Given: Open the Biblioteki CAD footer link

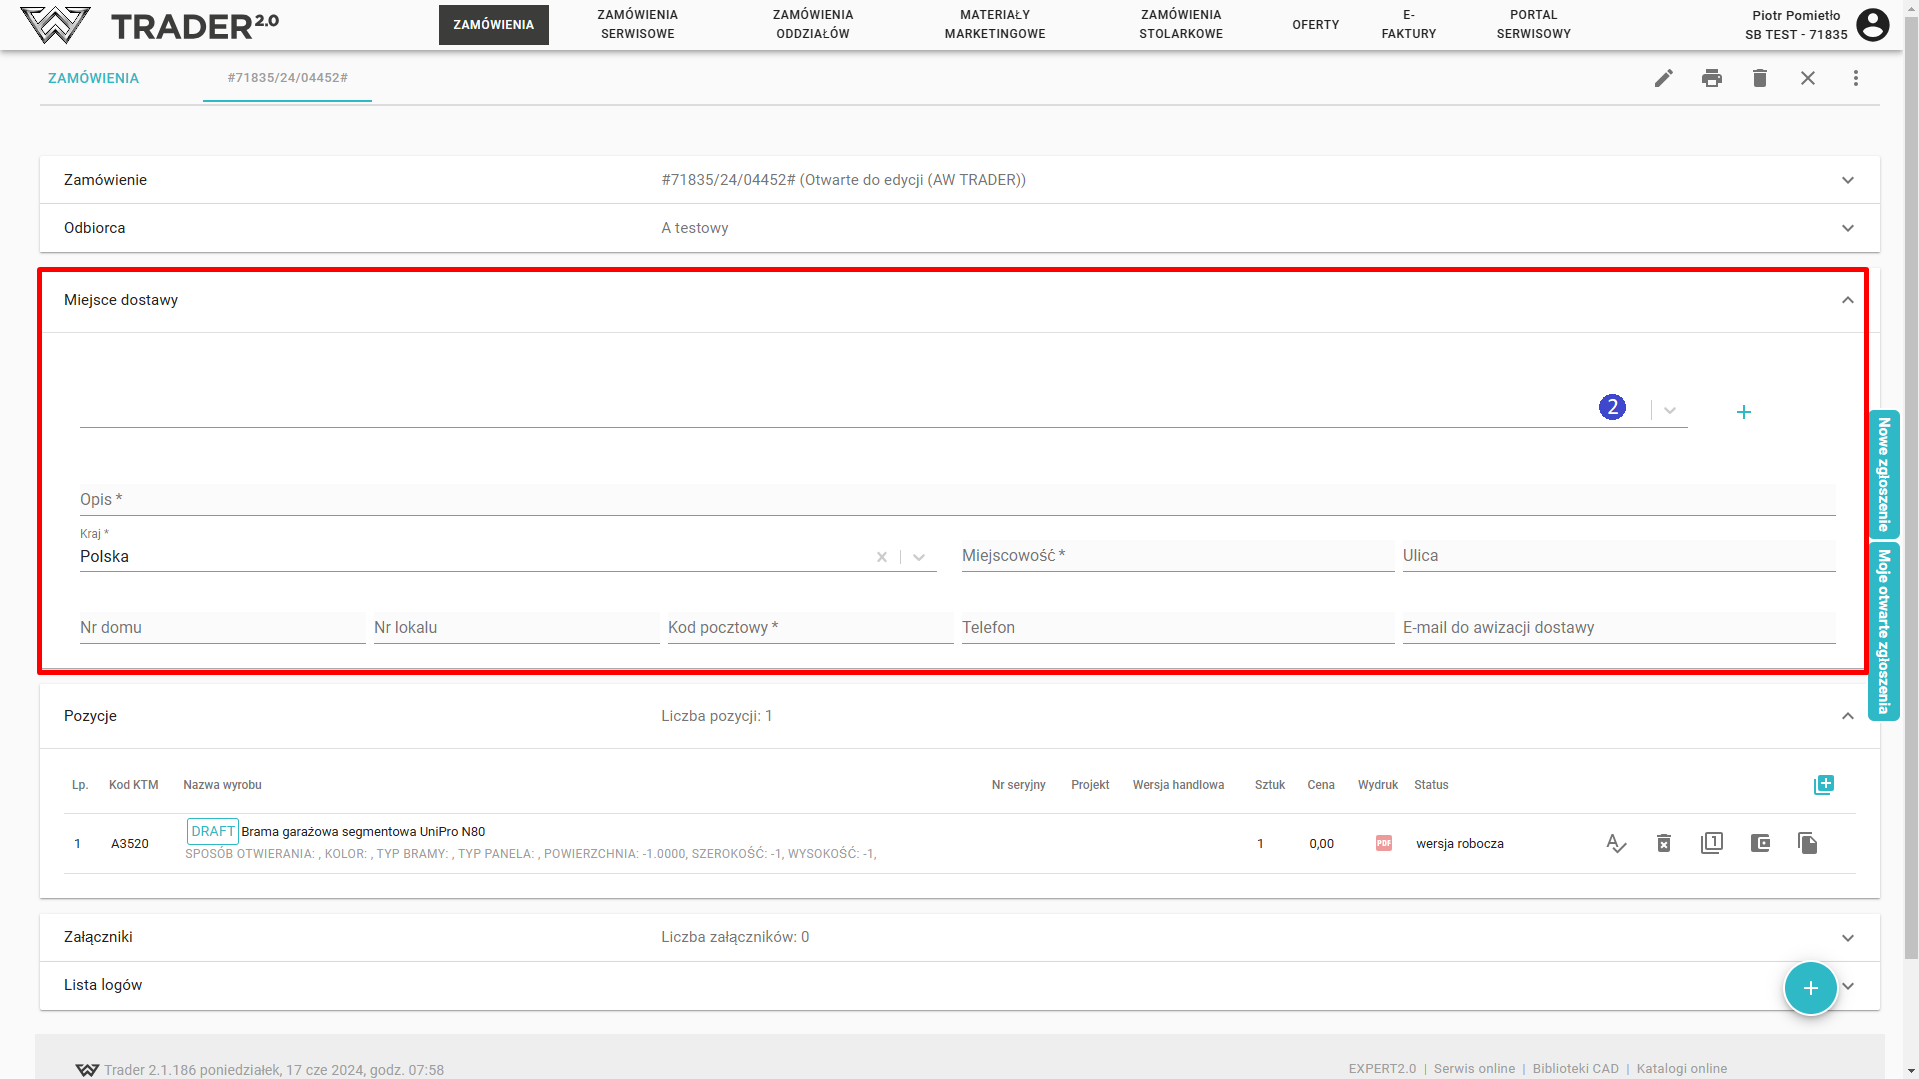Looking at the screenshot, I should point(1575,1068).
